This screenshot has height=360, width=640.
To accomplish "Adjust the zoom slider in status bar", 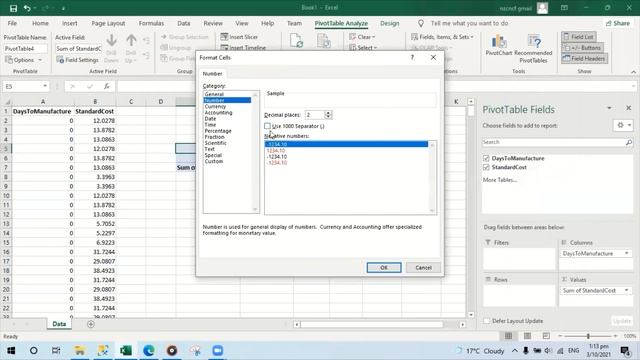I will click(588, 336).
